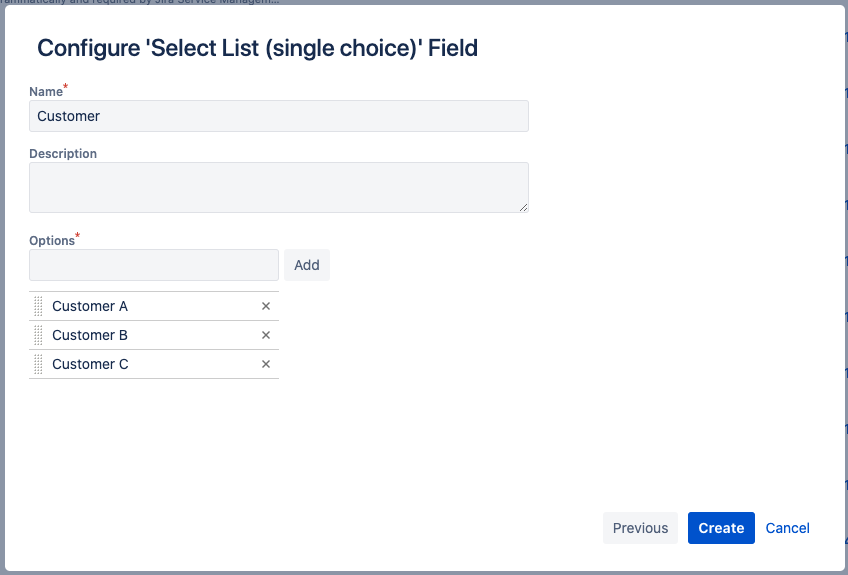Go back with the Previous button
Viewport: 848px width, 575px height.
pyautogui.click(x=640, y=528)
